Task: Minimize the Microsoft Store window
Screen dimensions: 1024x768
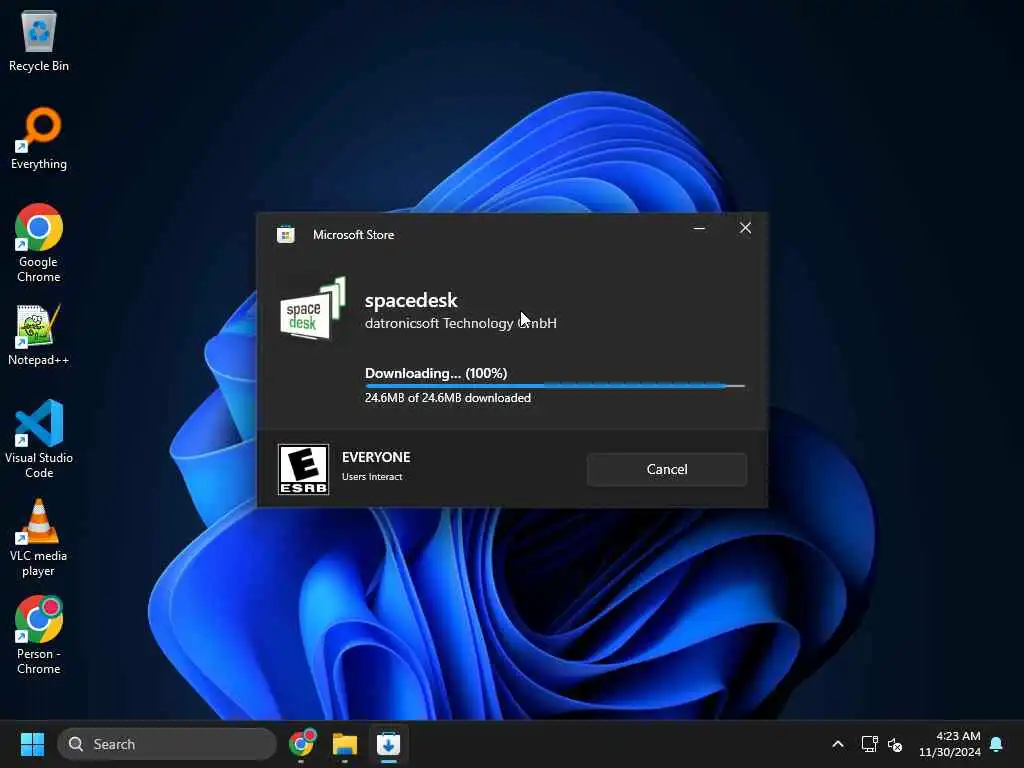Action: pos(699,228)
